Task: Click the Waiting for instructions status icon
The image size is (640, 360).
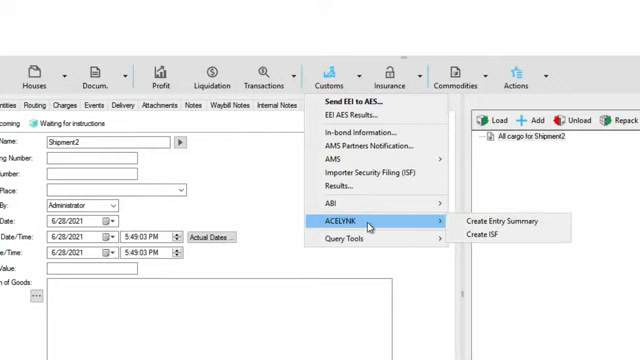Action: tap(33, 123)
